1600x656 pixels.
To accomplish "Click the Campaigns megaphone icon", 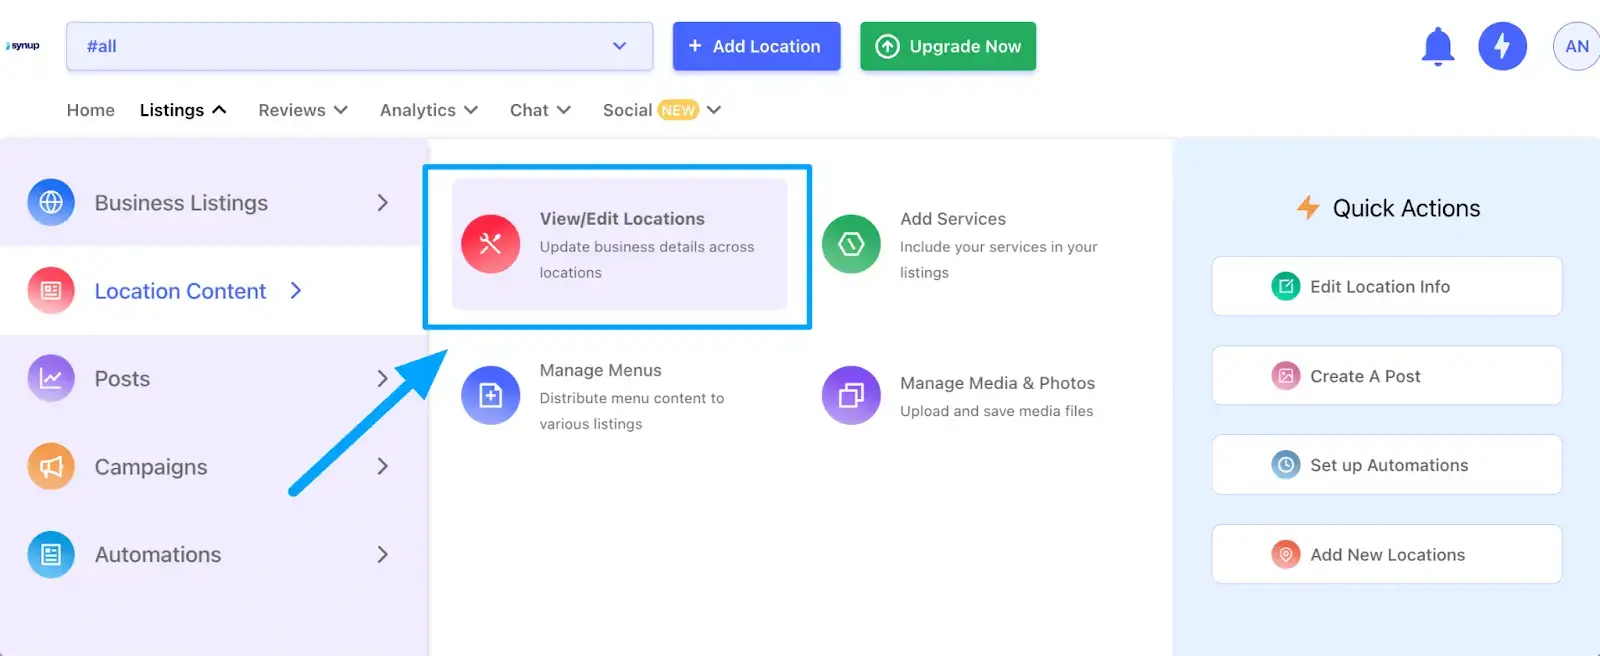I will pyautogui.click(x=51, y=467).
